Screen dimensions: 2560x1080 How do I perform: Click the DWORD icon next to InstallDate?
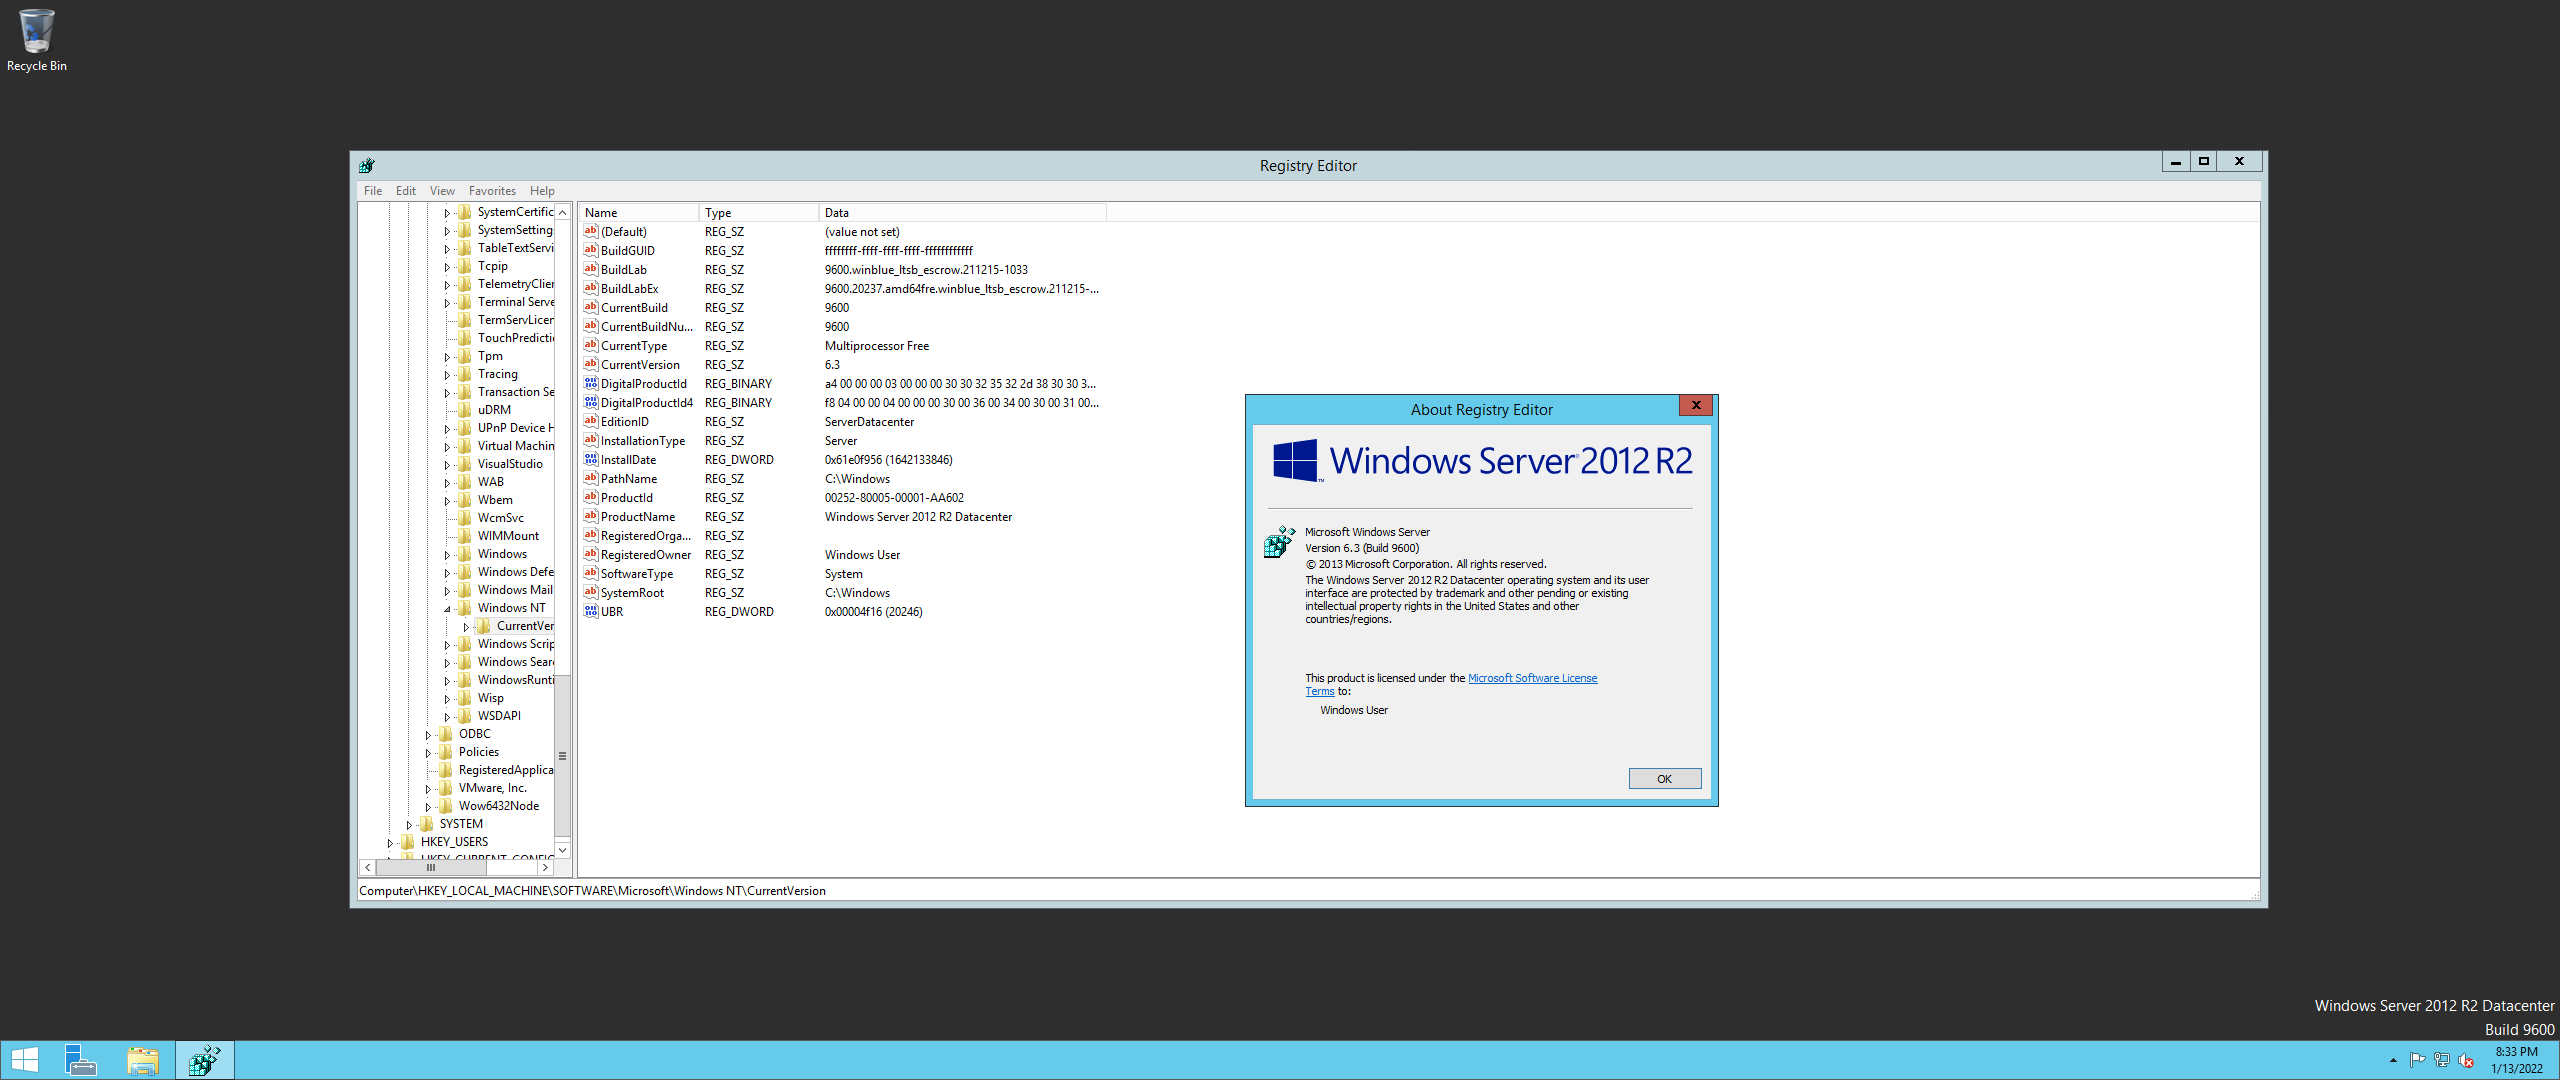tap(591, 459)
